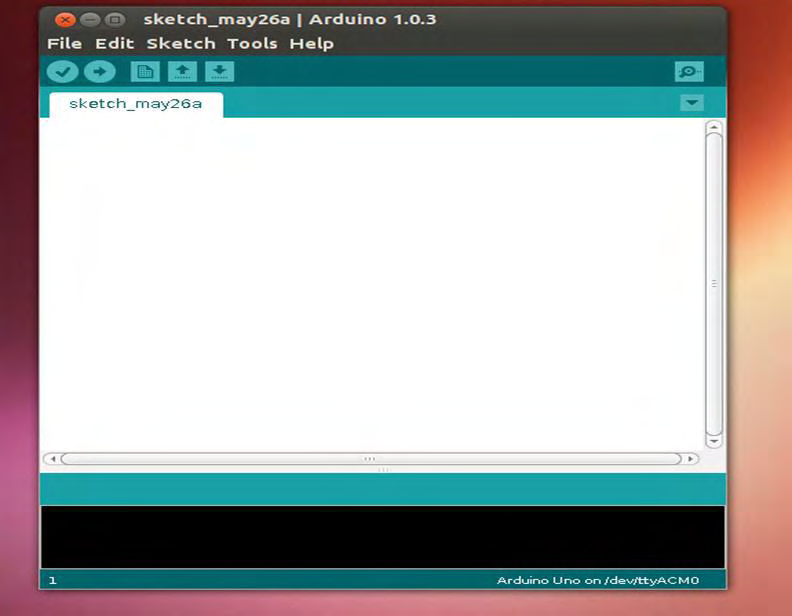The height and width of the screenshot is (616, 792).
Task: Click the horizontal scrollbar thumb
Action: [371, 459]
